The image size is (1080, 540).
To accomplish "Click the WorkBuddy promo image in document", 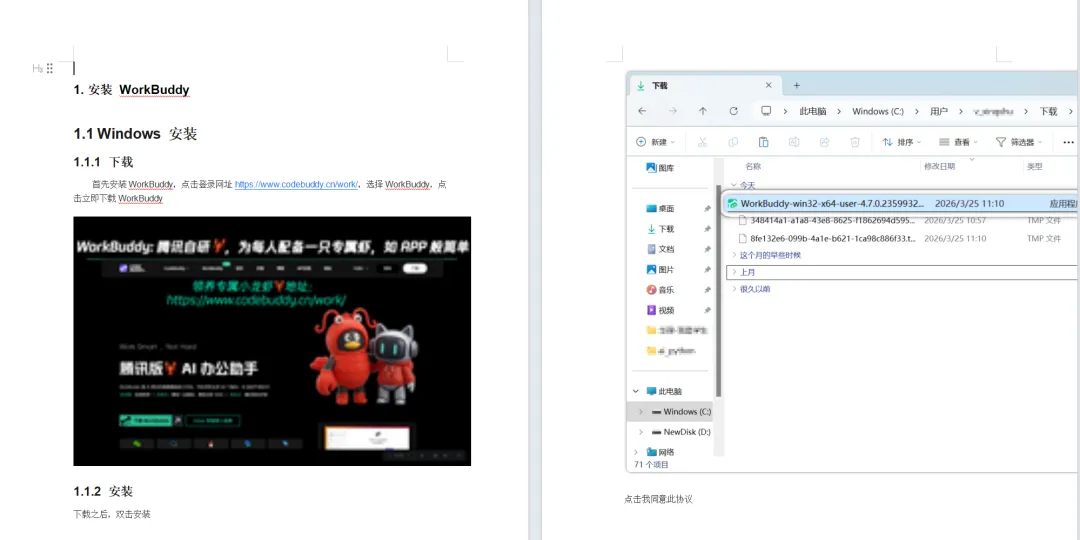I will [272, 341].
